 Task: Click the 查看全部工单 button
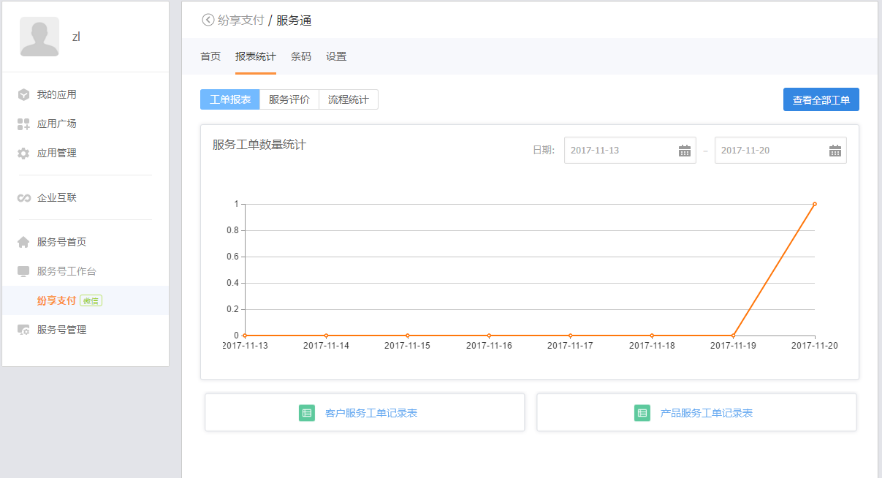click(x=820, y=100)
